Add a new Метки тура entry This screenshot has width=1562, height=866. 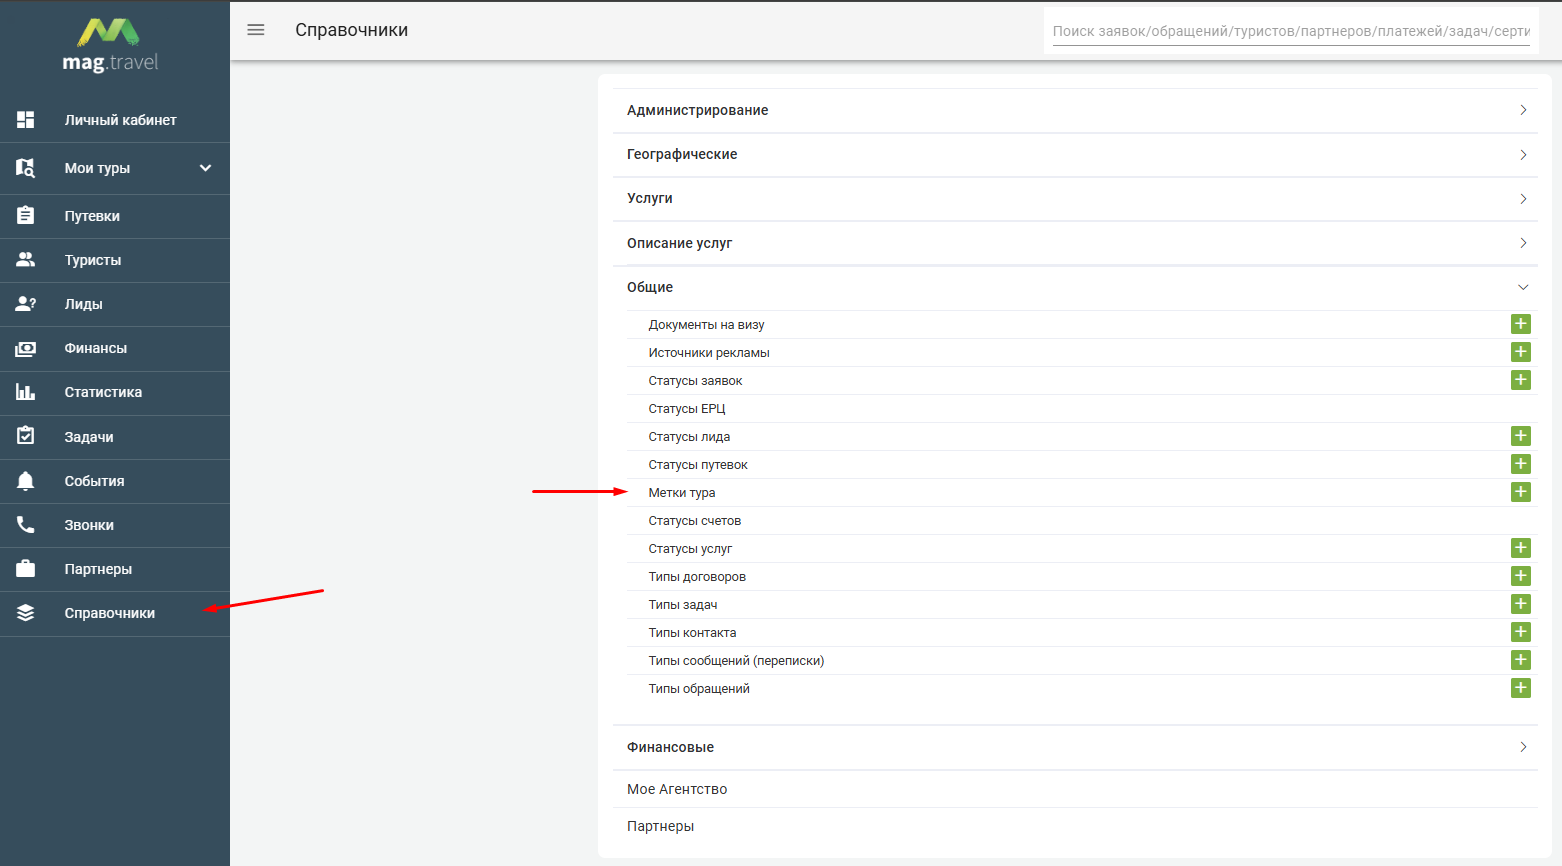[x=1521, y=492]
